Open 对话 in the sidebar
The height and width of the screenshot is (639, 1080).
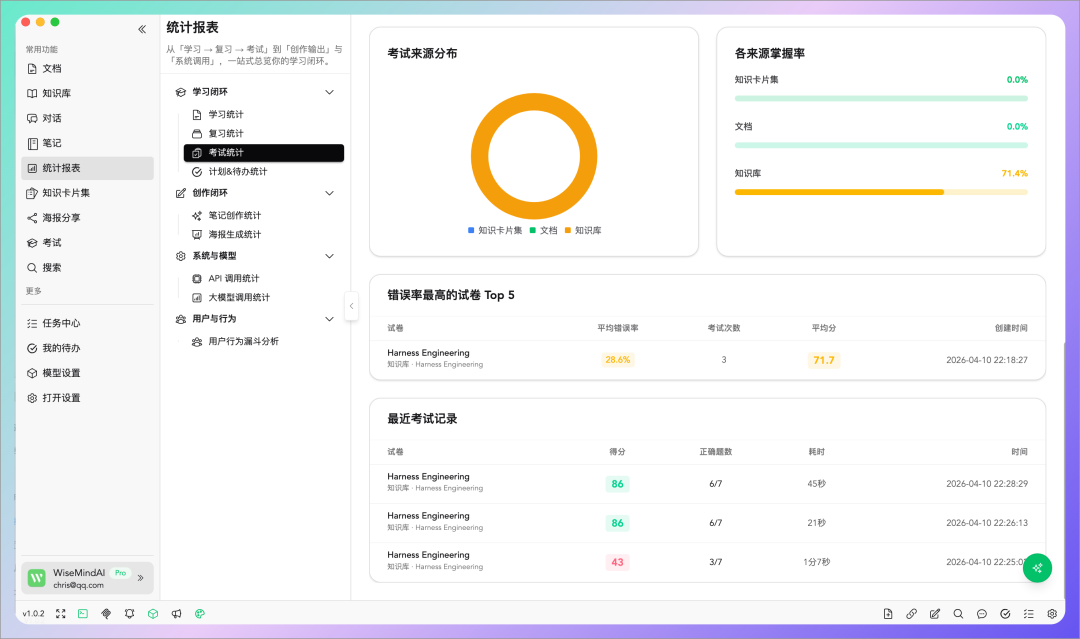click(87, 118)
